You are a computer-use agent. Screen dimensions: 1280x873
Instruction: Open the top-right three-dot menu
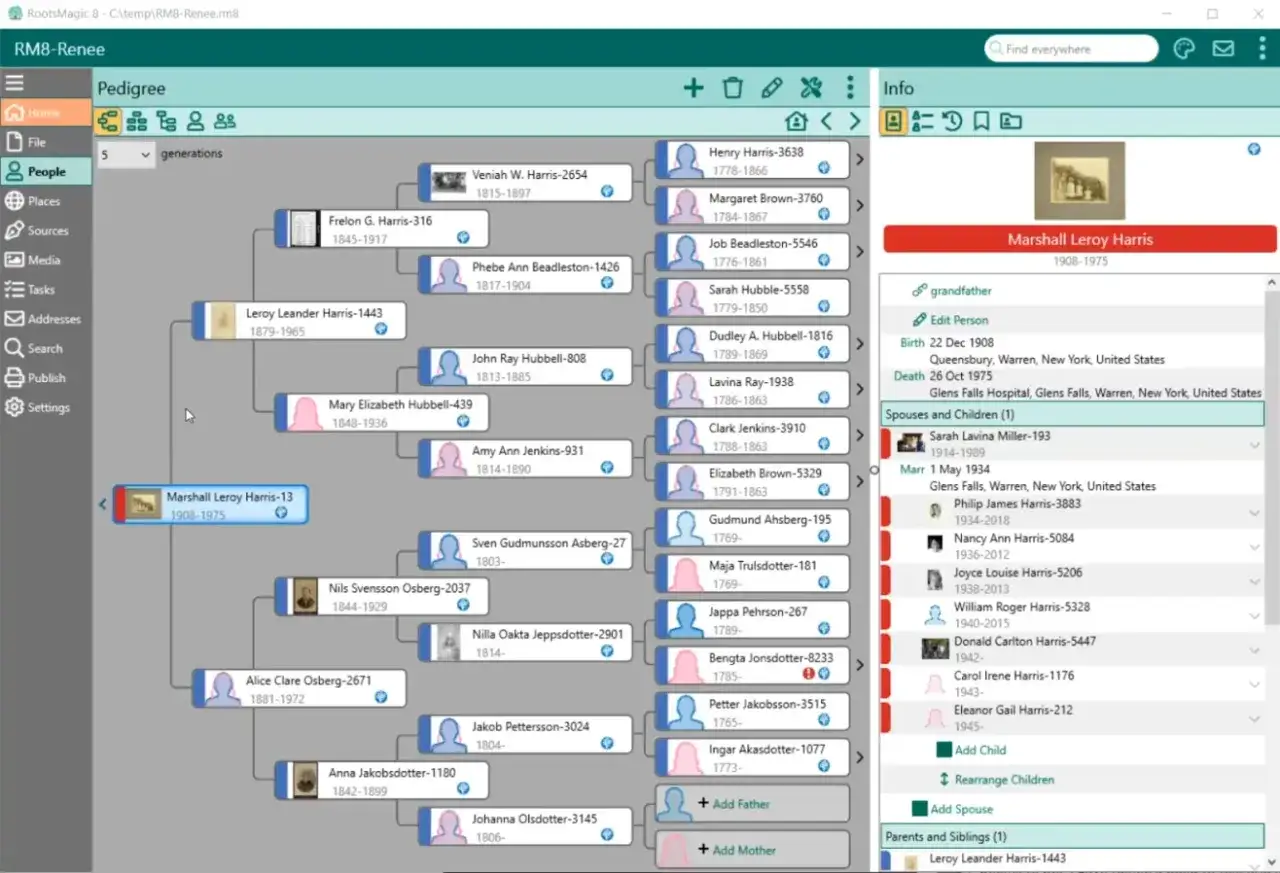[x=1263, y=49]
